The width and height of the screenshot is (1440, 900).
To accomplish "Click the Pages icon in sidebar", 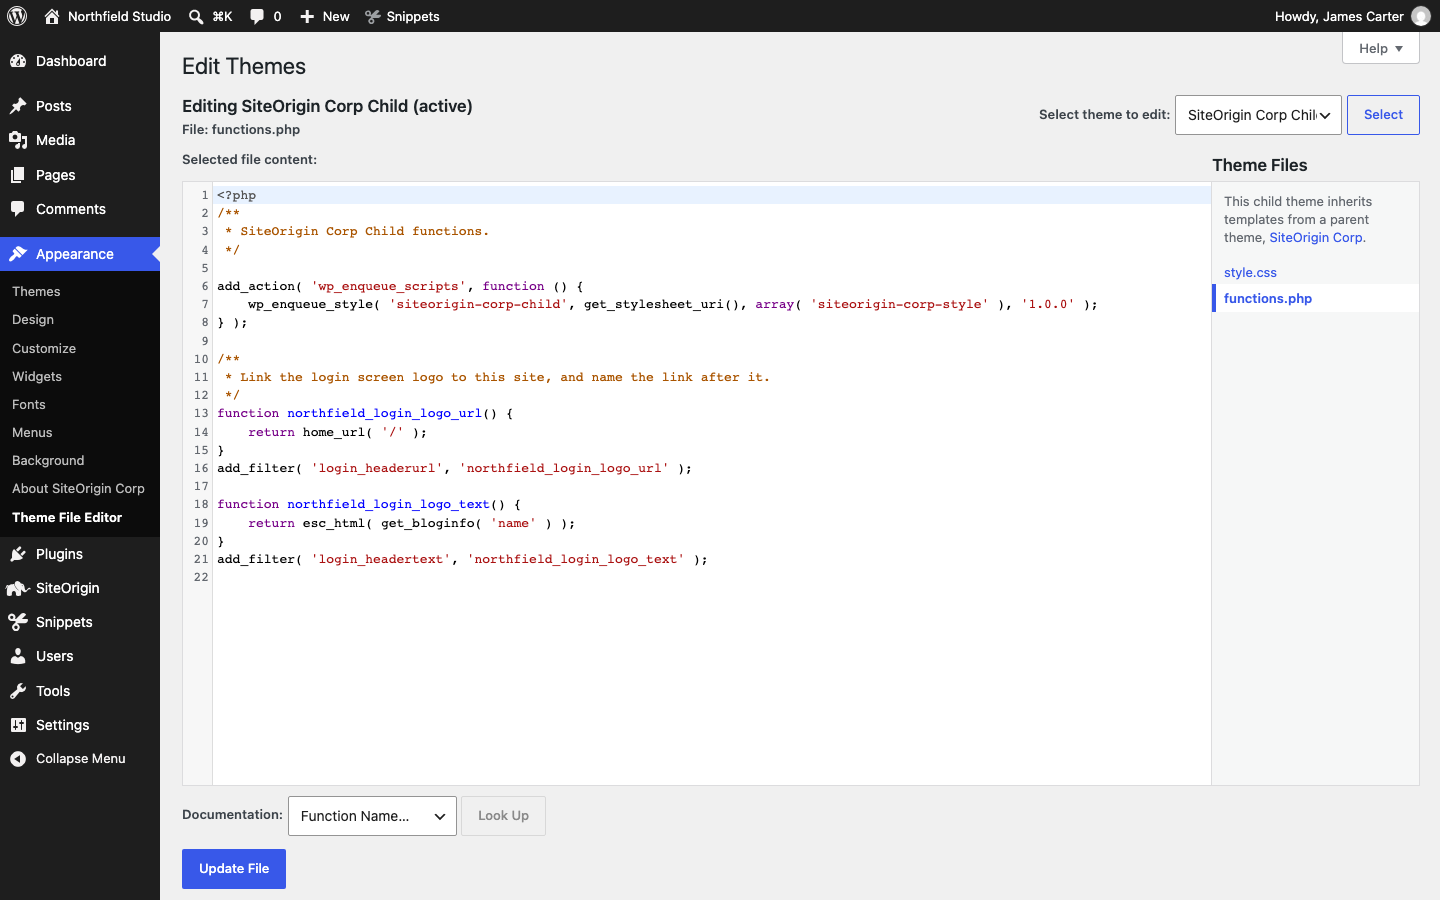I will [18, 175].
